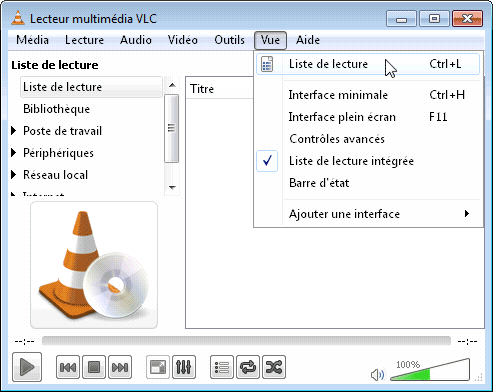The height and width of the screenshot is (392, 493).
Task: Click the sidebar scrollbar thumb
Action: coord(172,128)
